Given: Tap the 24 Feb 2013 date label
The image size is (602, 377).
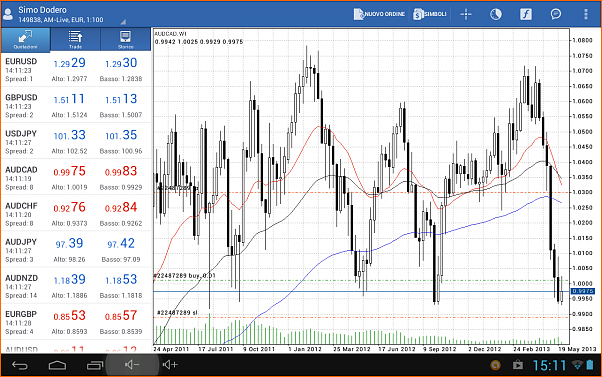Looking at the screenshot, I should click(x=531, y=349).
